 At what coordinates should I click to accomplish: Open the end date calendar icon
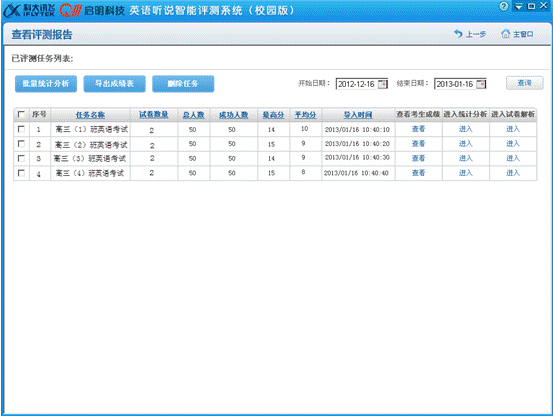tap(481, 84)
